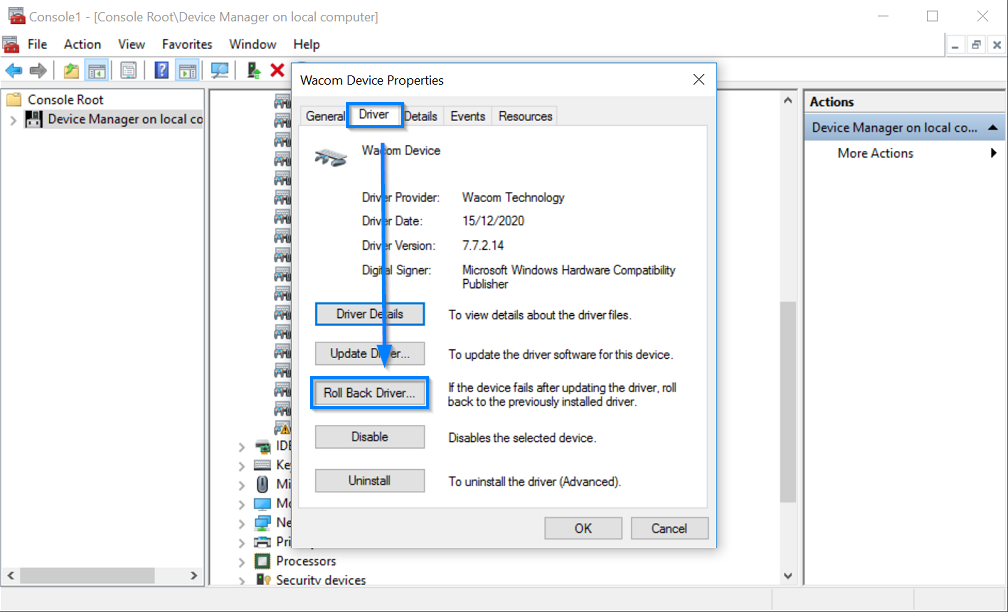Open the Resources tab

[525, 116]
